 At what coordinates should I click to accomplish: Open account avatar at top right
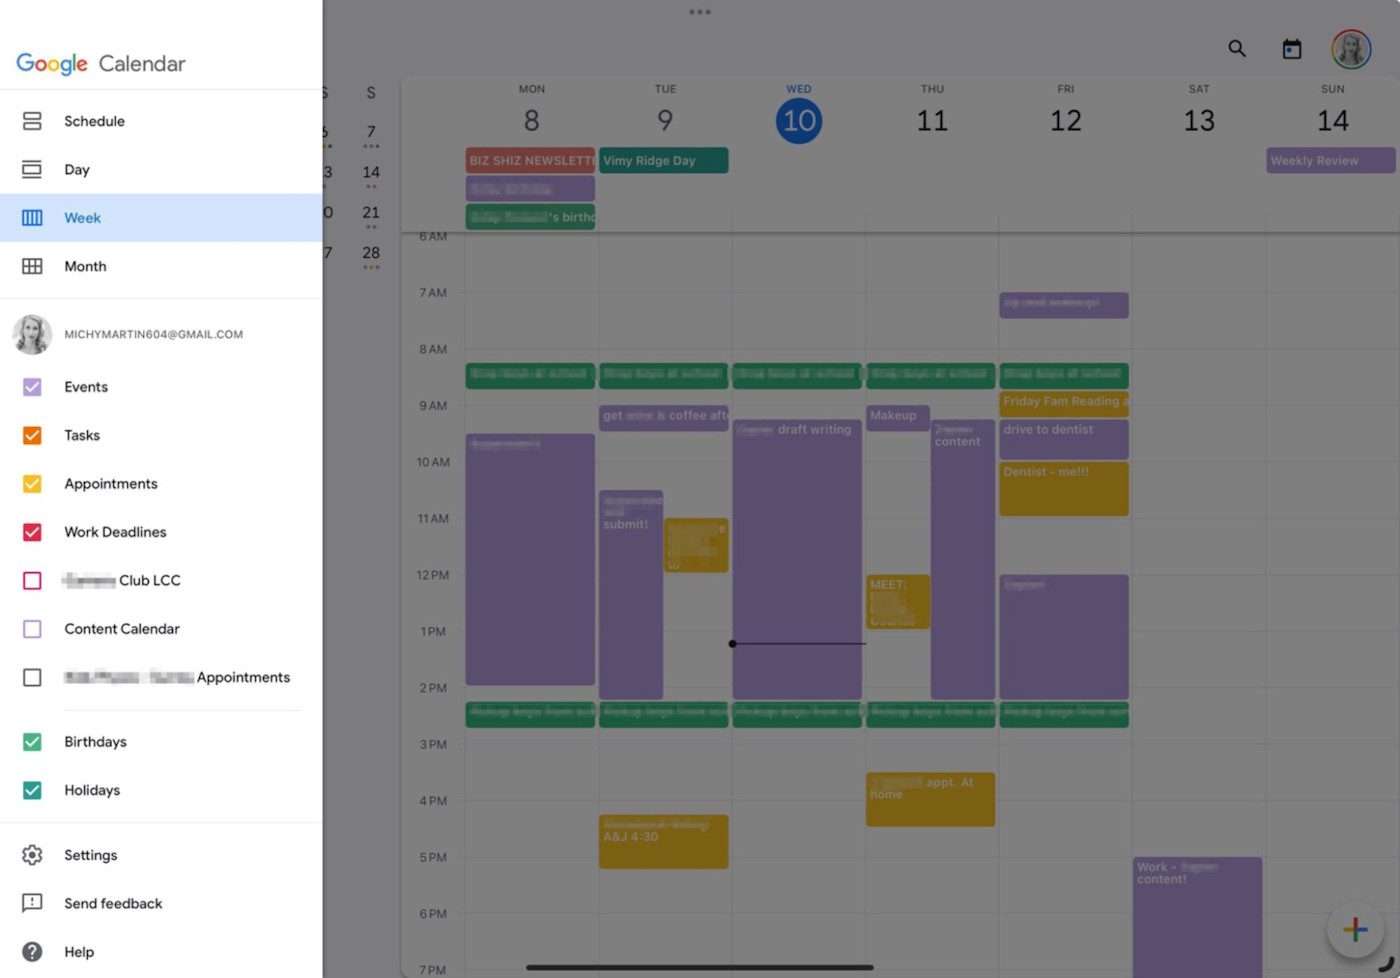click(x=1351, y=49)
